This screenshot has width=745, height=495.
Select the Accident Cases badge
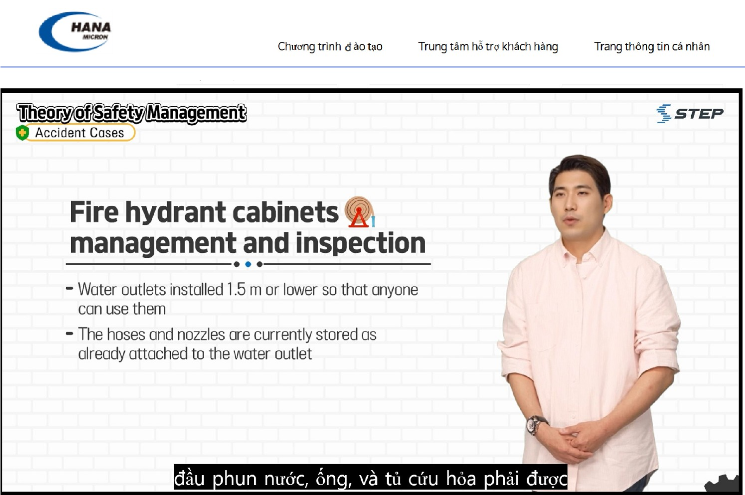coord(78,133)
